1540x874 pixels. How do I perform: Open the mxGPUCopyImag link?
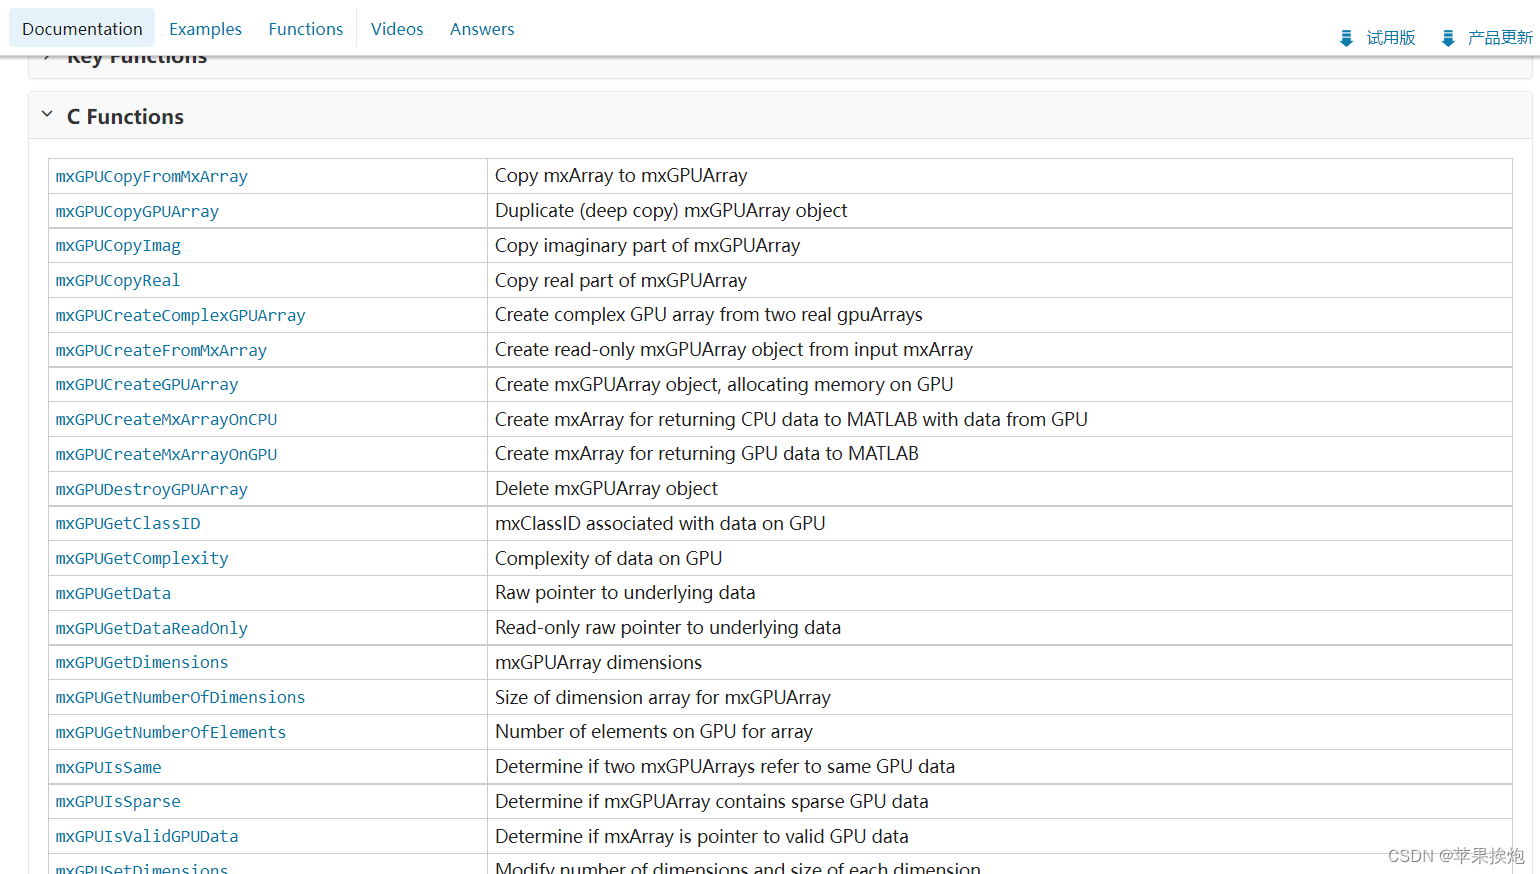[118, 246]
